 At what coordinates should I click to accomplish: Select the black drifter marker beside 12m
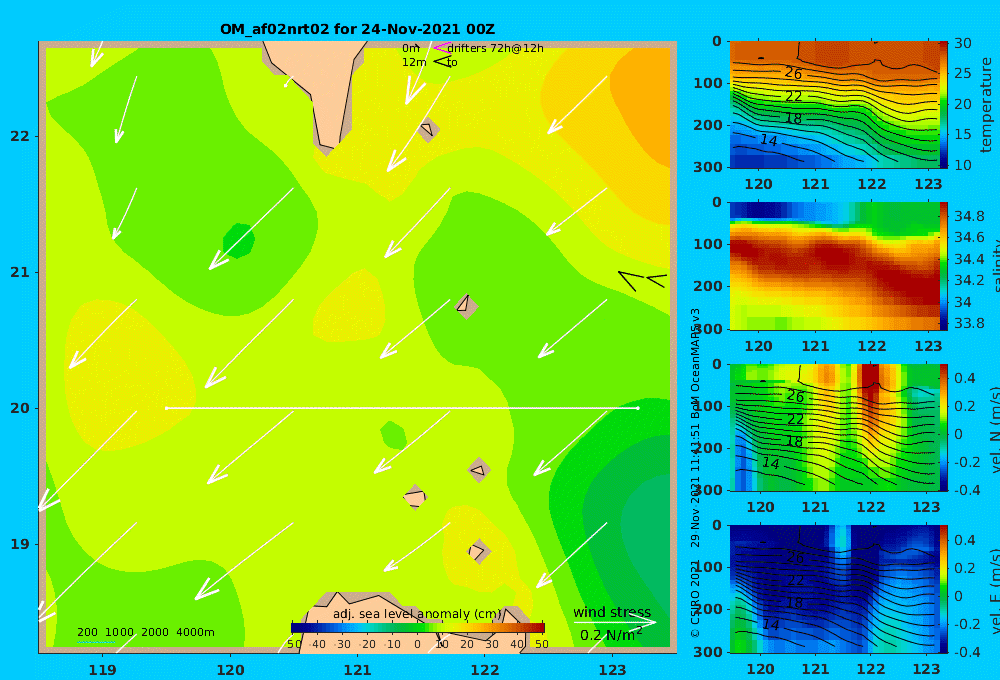click(441, 61)
